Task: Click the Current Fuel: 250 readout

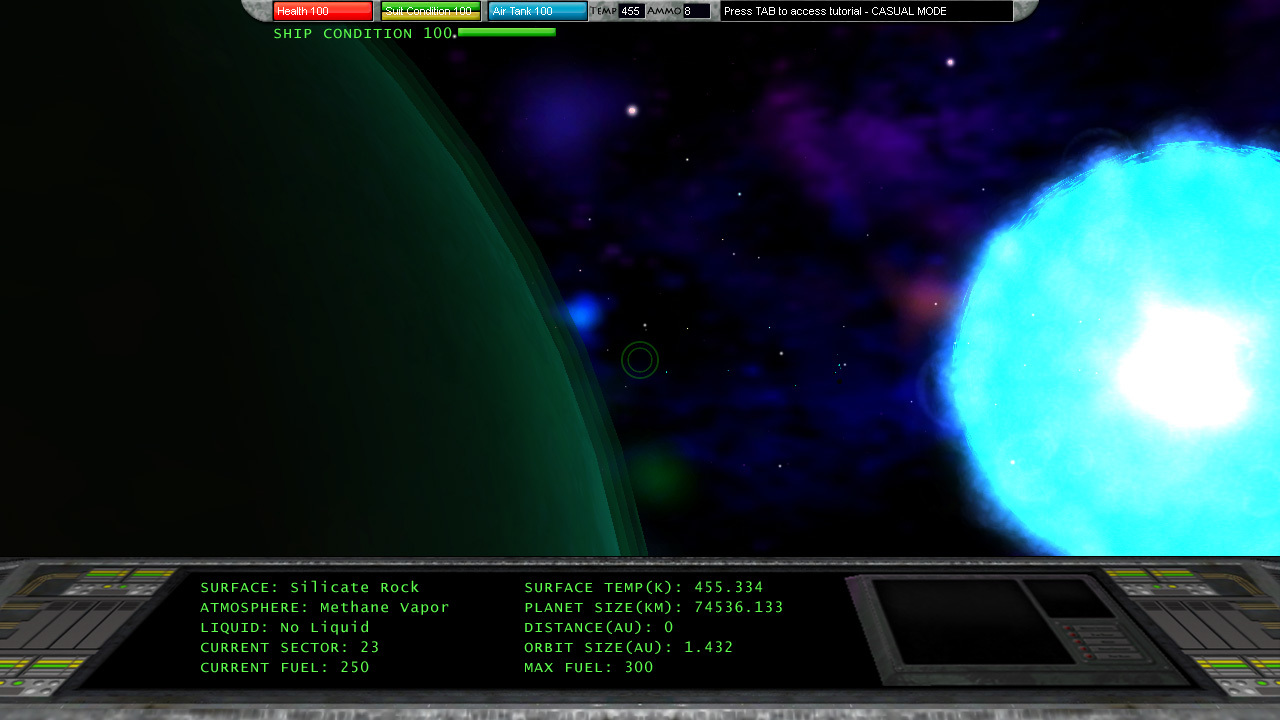Action: point(285,668)
